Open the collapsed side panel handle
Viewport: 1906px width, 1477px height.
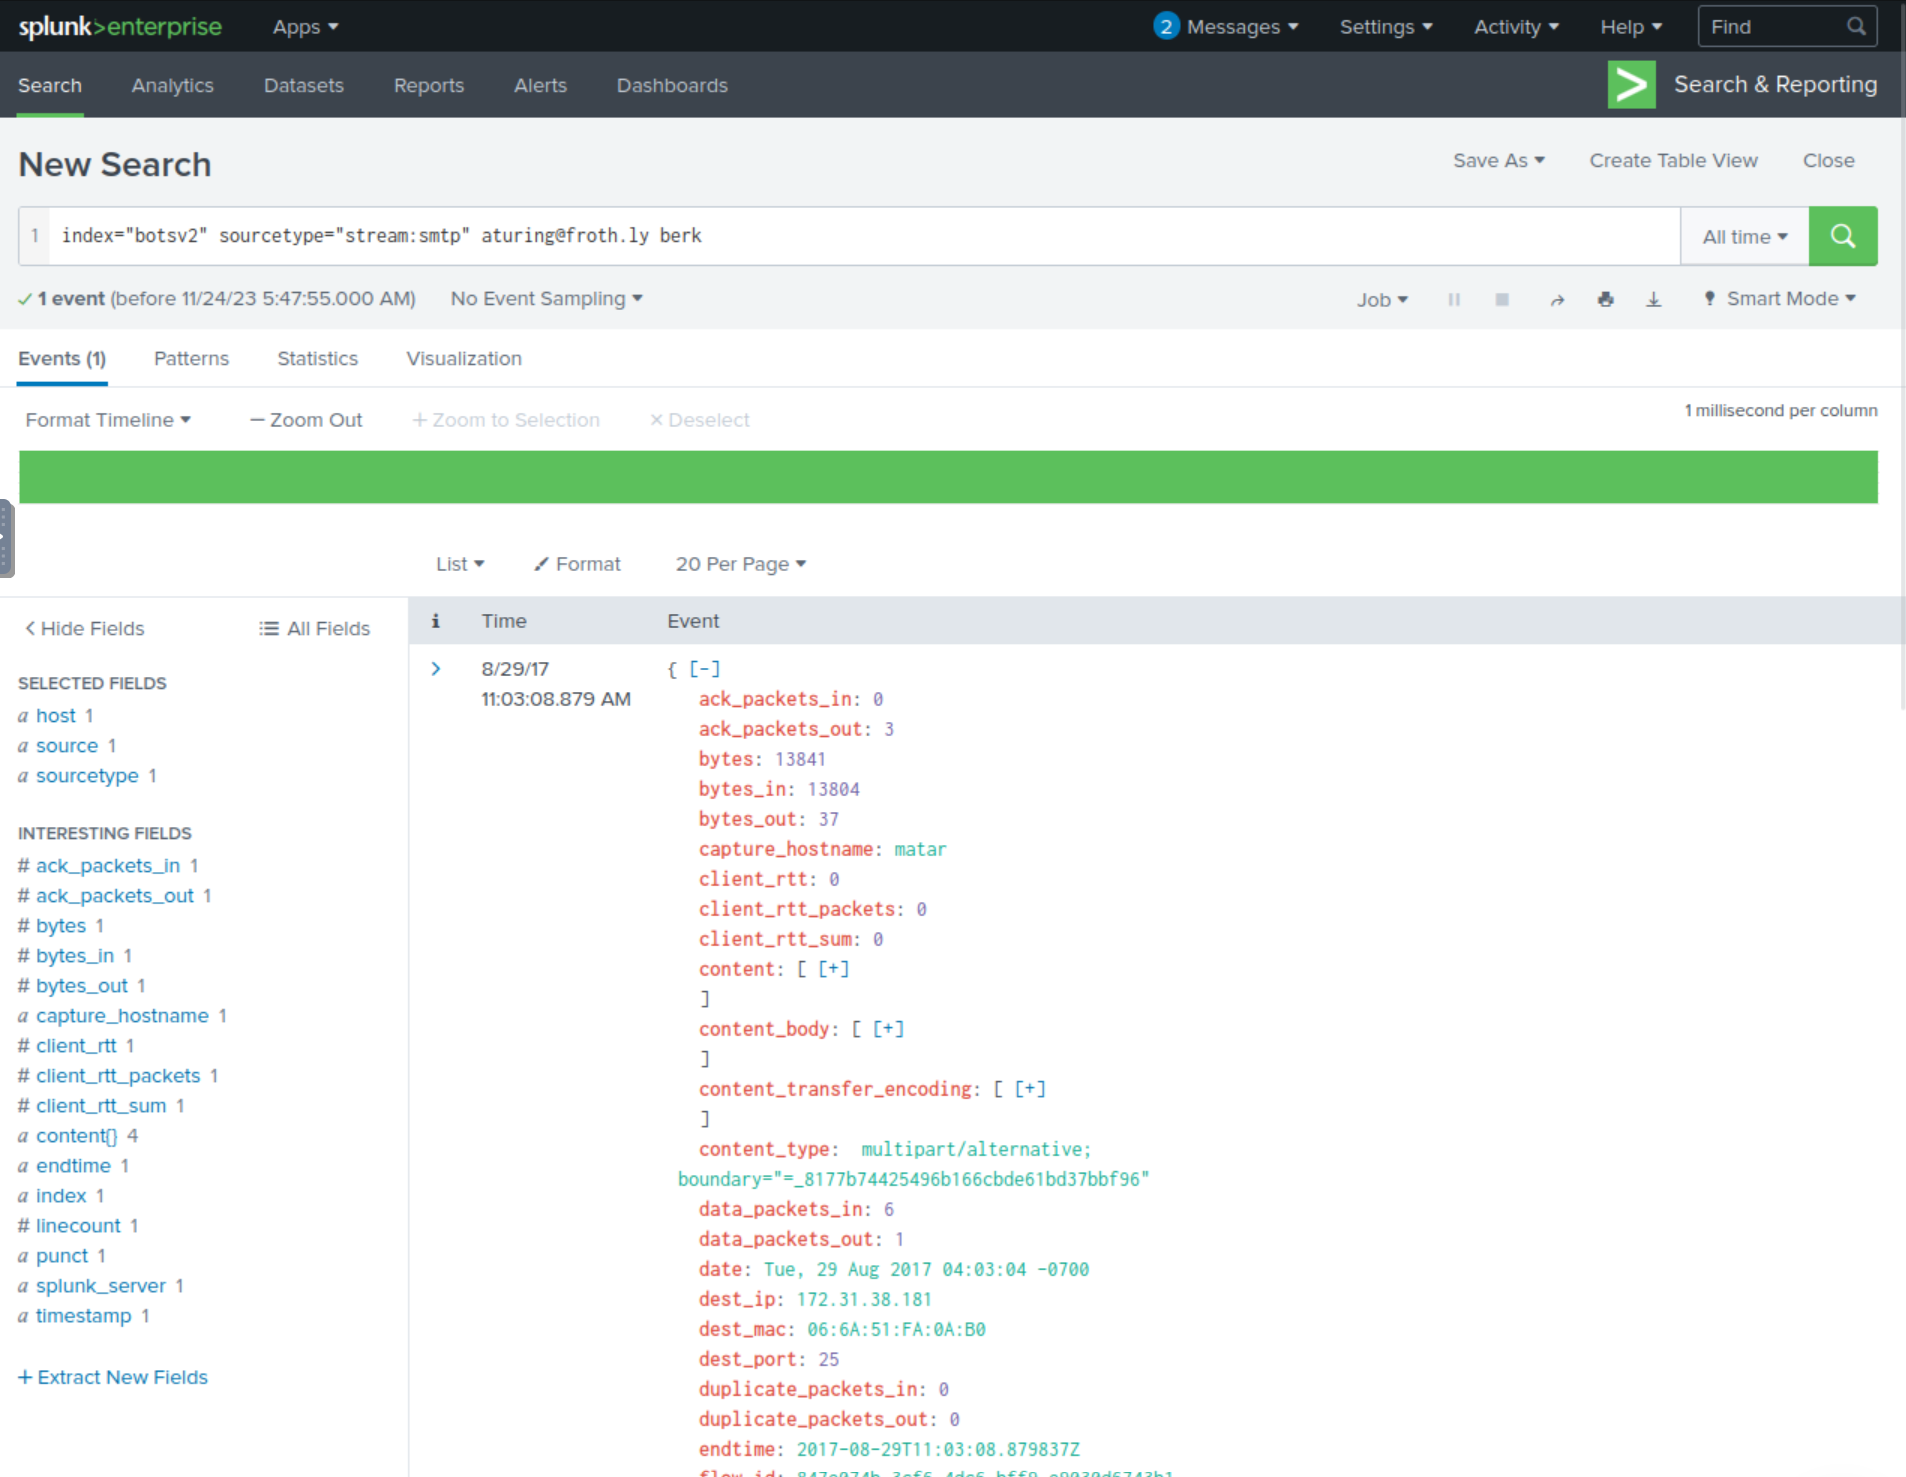click(x=6, y=538)
